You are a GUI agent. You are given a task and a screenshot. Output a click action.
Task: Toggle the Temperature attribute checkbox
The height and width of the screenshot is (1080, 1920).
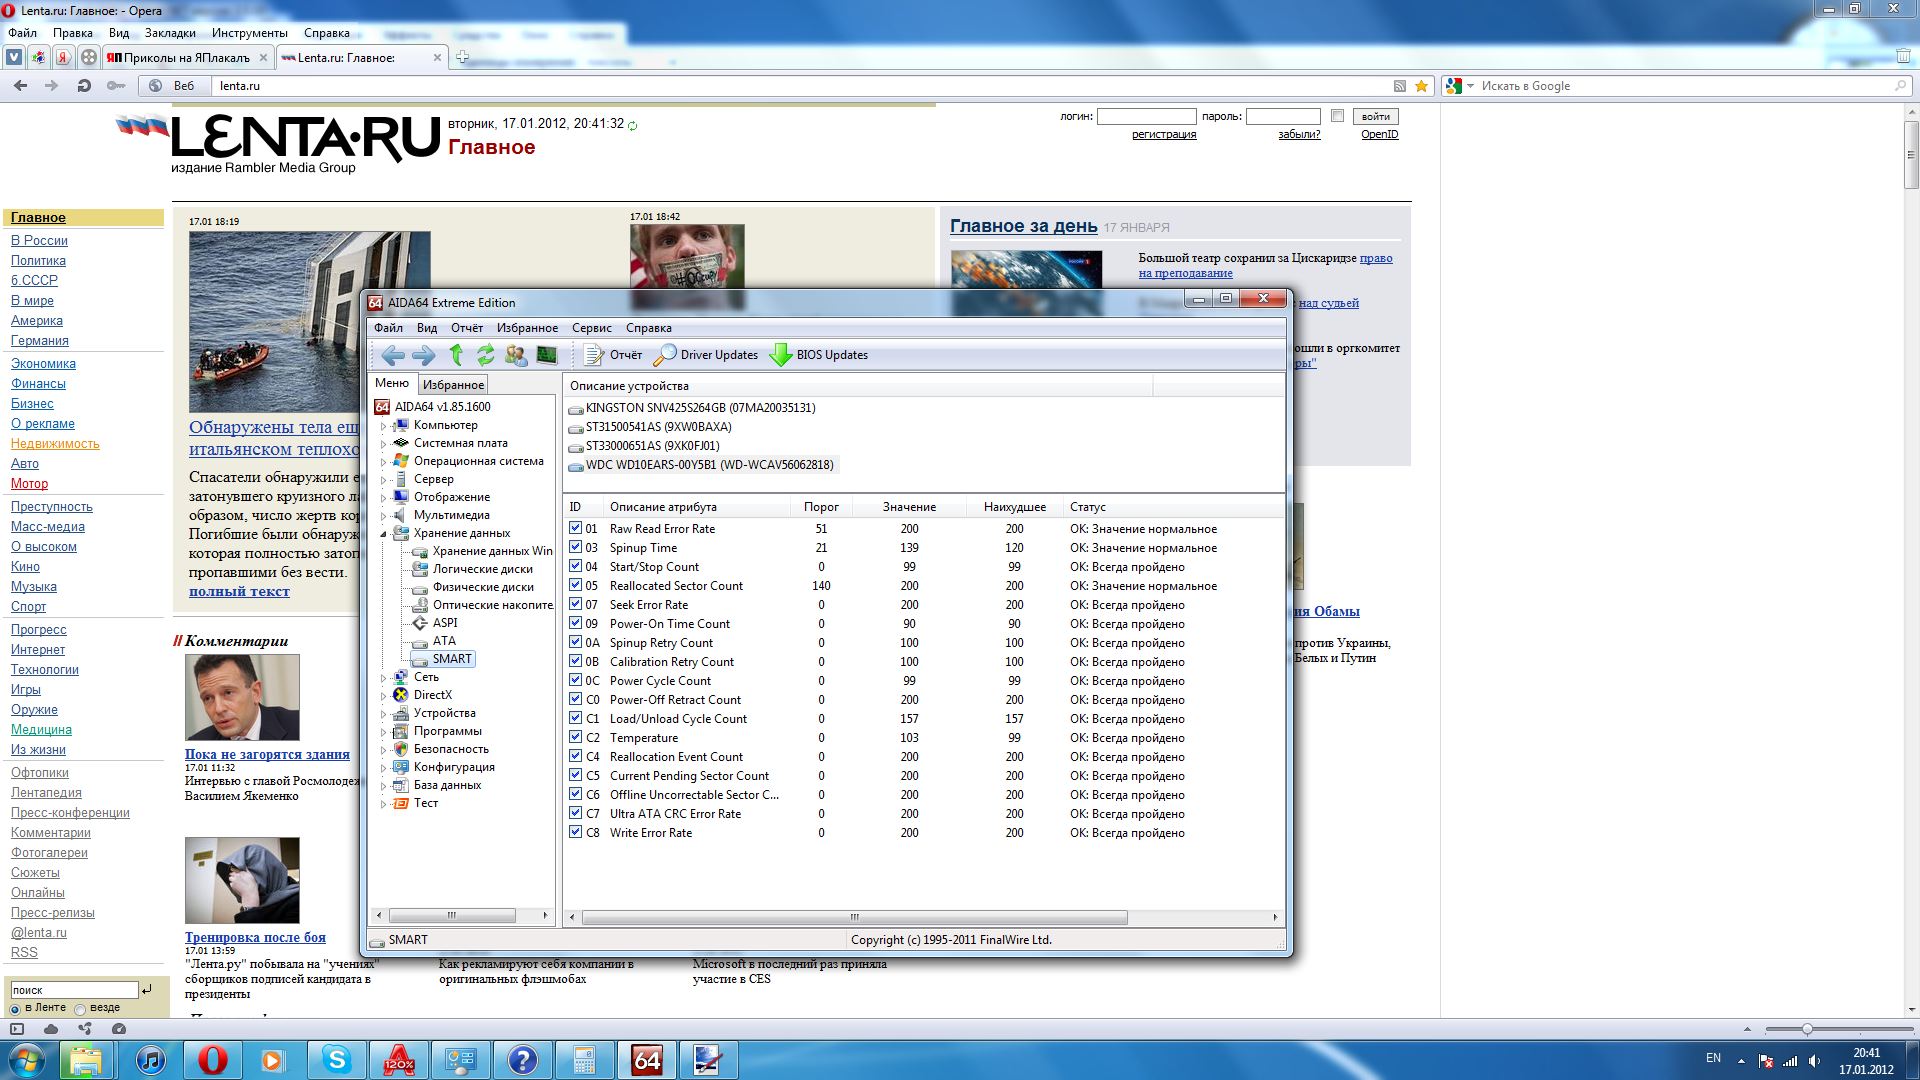click(x=576, y=737)
